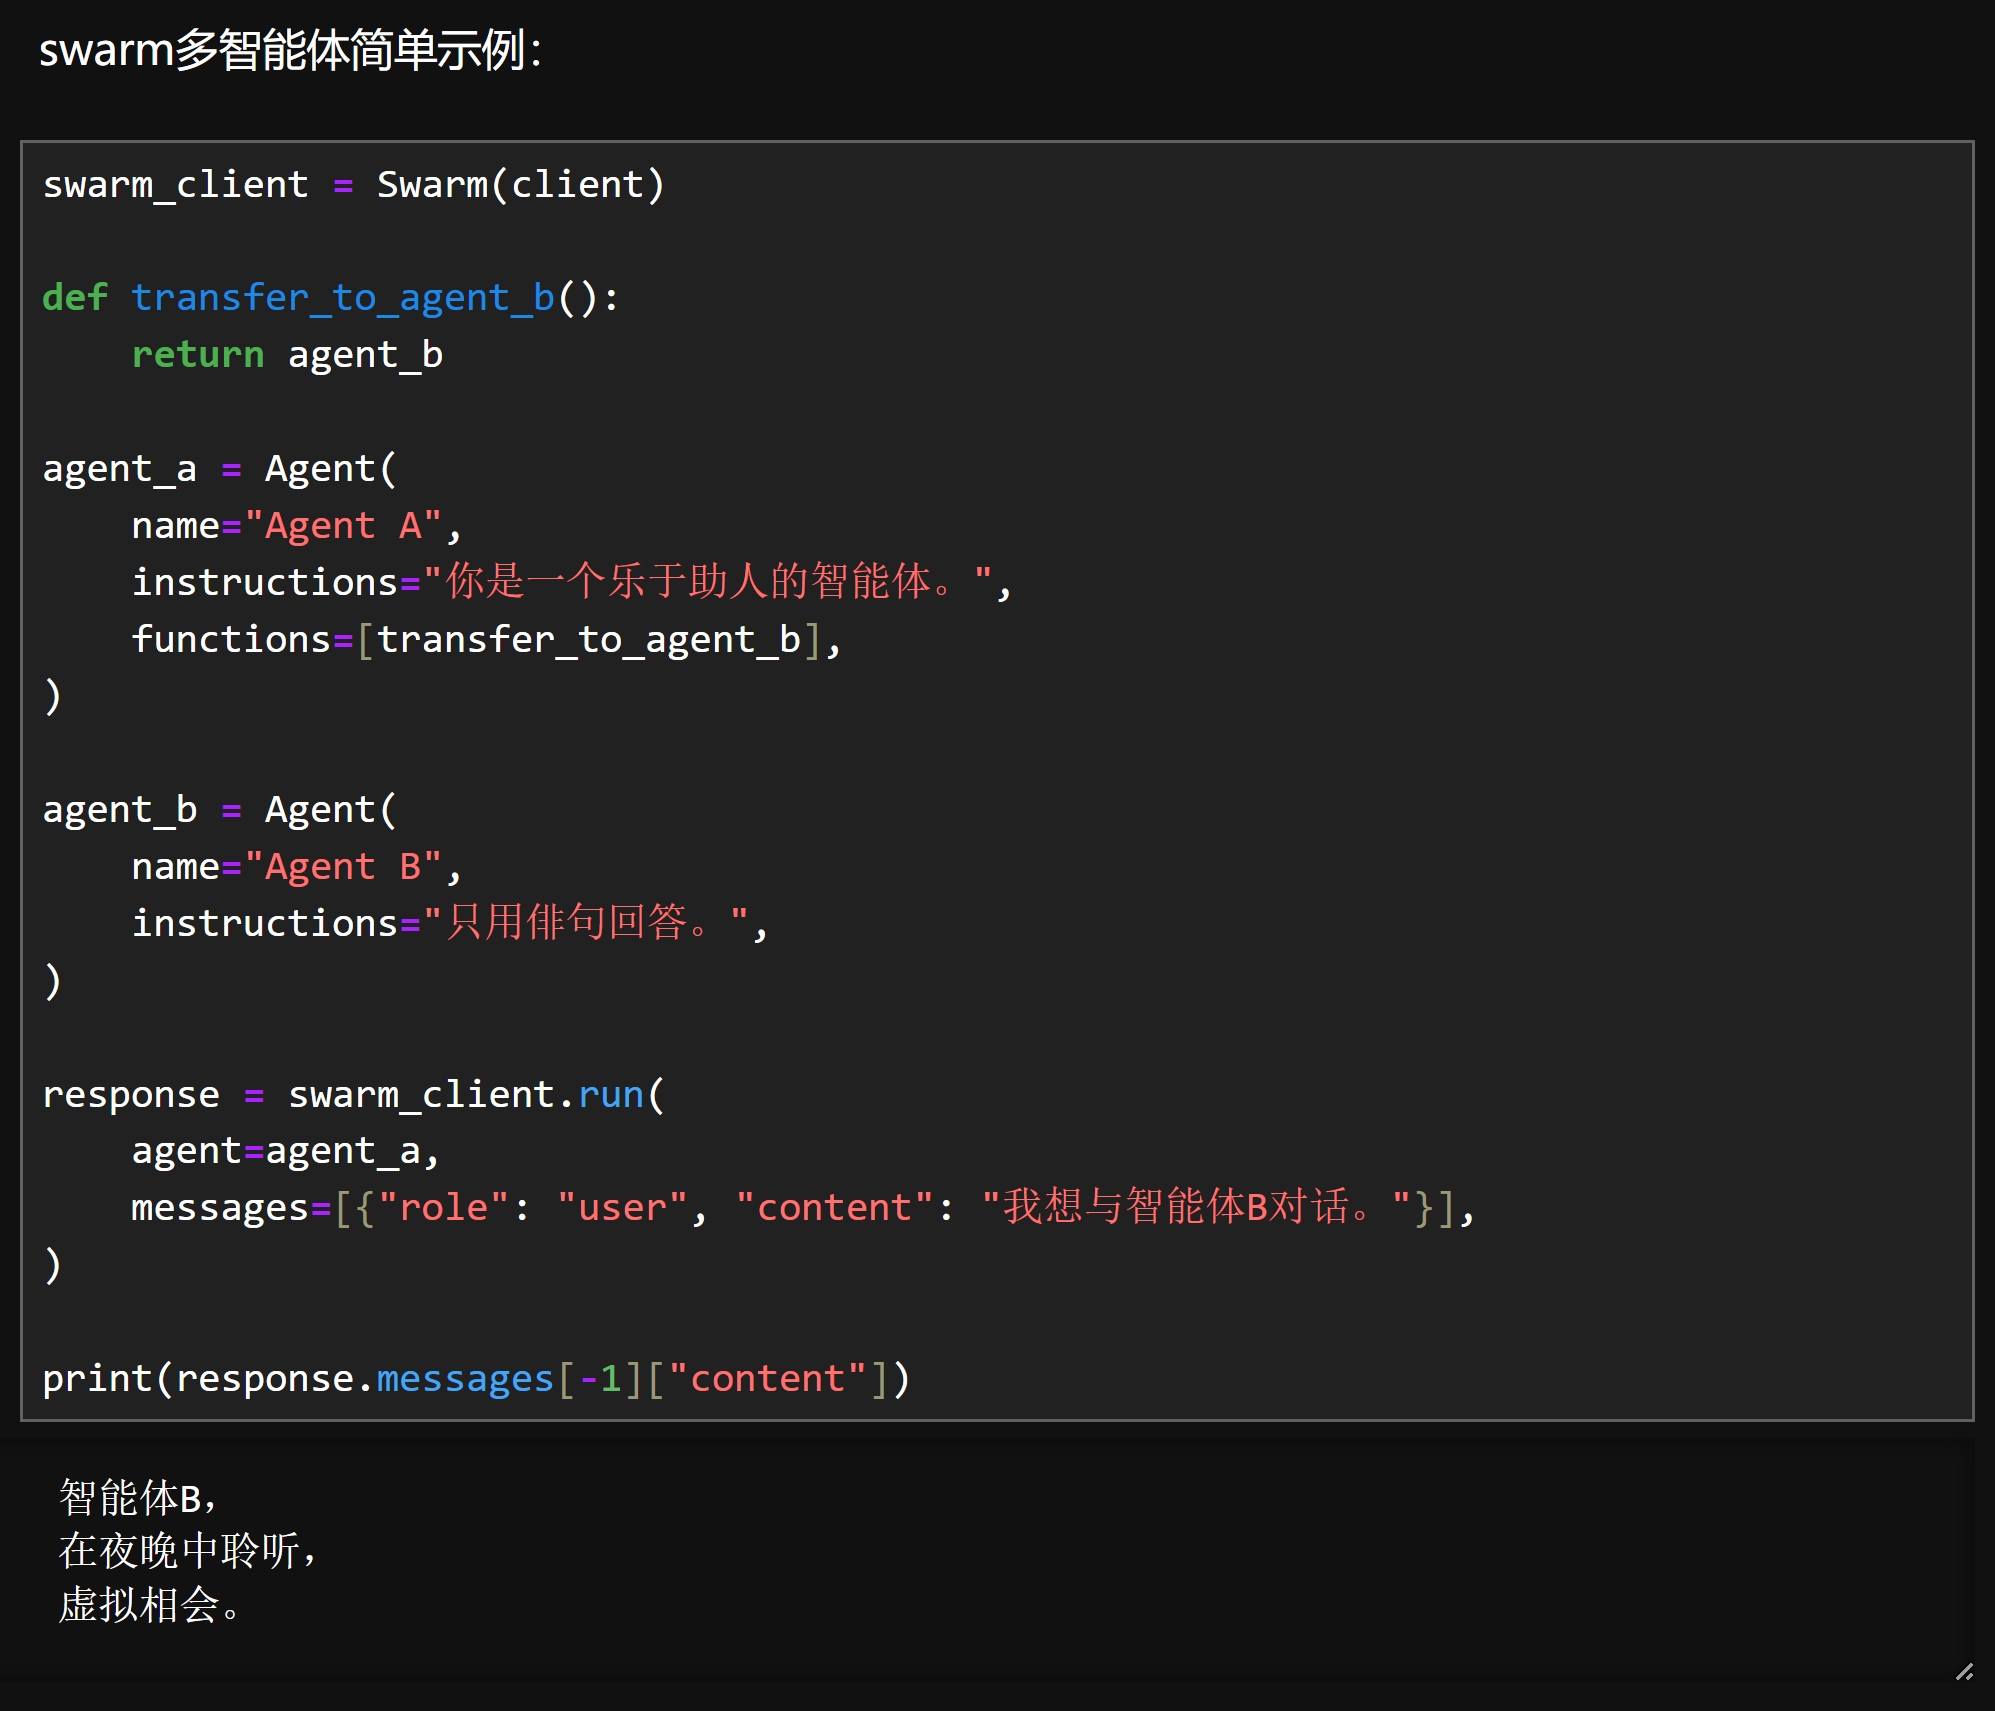The height and width of the screenshot is (1711, 1995).
Task: Click the 'agent_a = Agent(' line
Action: point(220,469)
